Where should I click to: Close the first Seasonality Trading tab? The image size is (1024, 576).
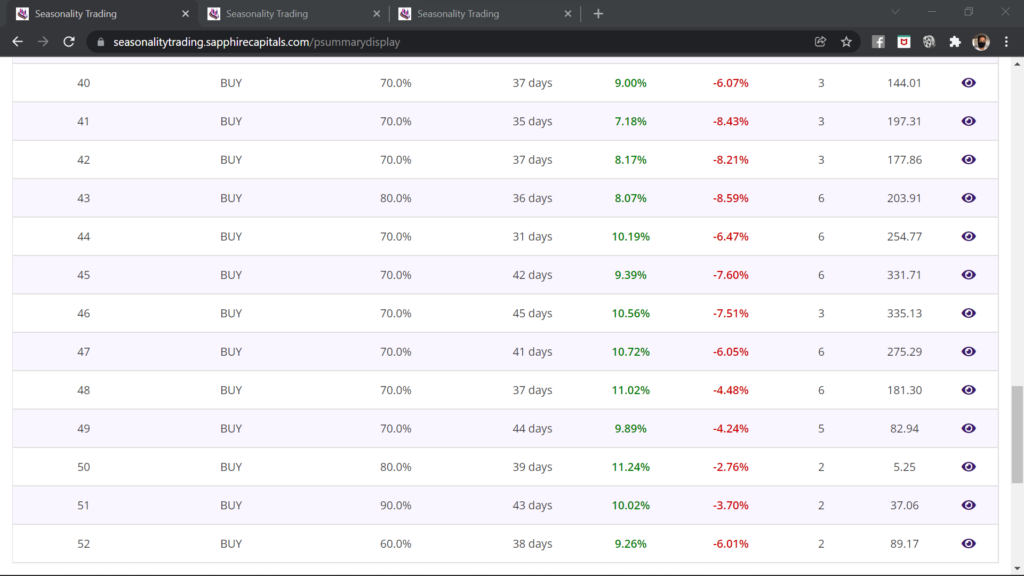click(185, 14)
